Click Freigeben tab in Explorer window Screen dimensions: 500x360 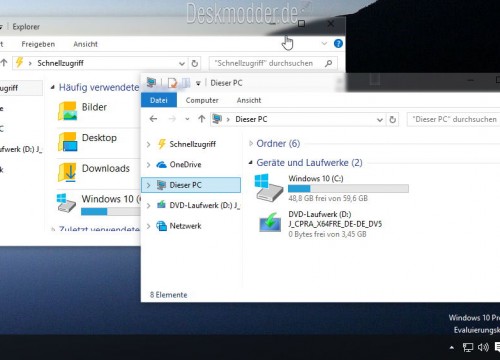tap(38, 44)
